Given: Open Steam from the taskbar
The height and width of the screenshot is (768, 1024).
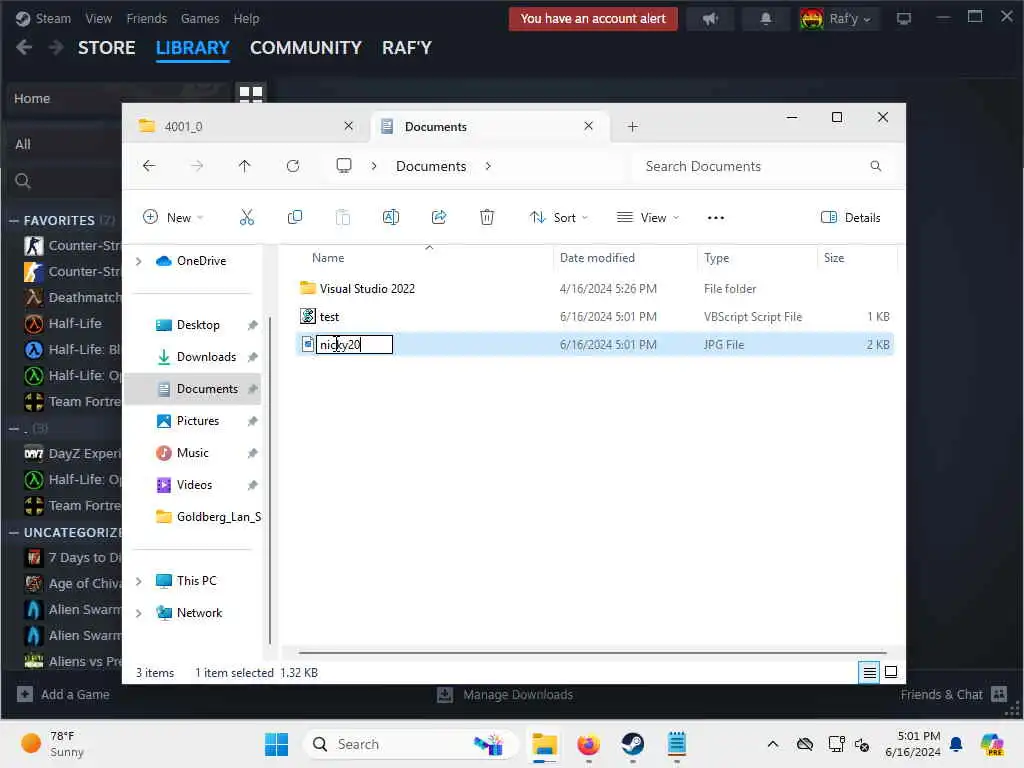Looking at the screenshot, I should coord(632,744).
